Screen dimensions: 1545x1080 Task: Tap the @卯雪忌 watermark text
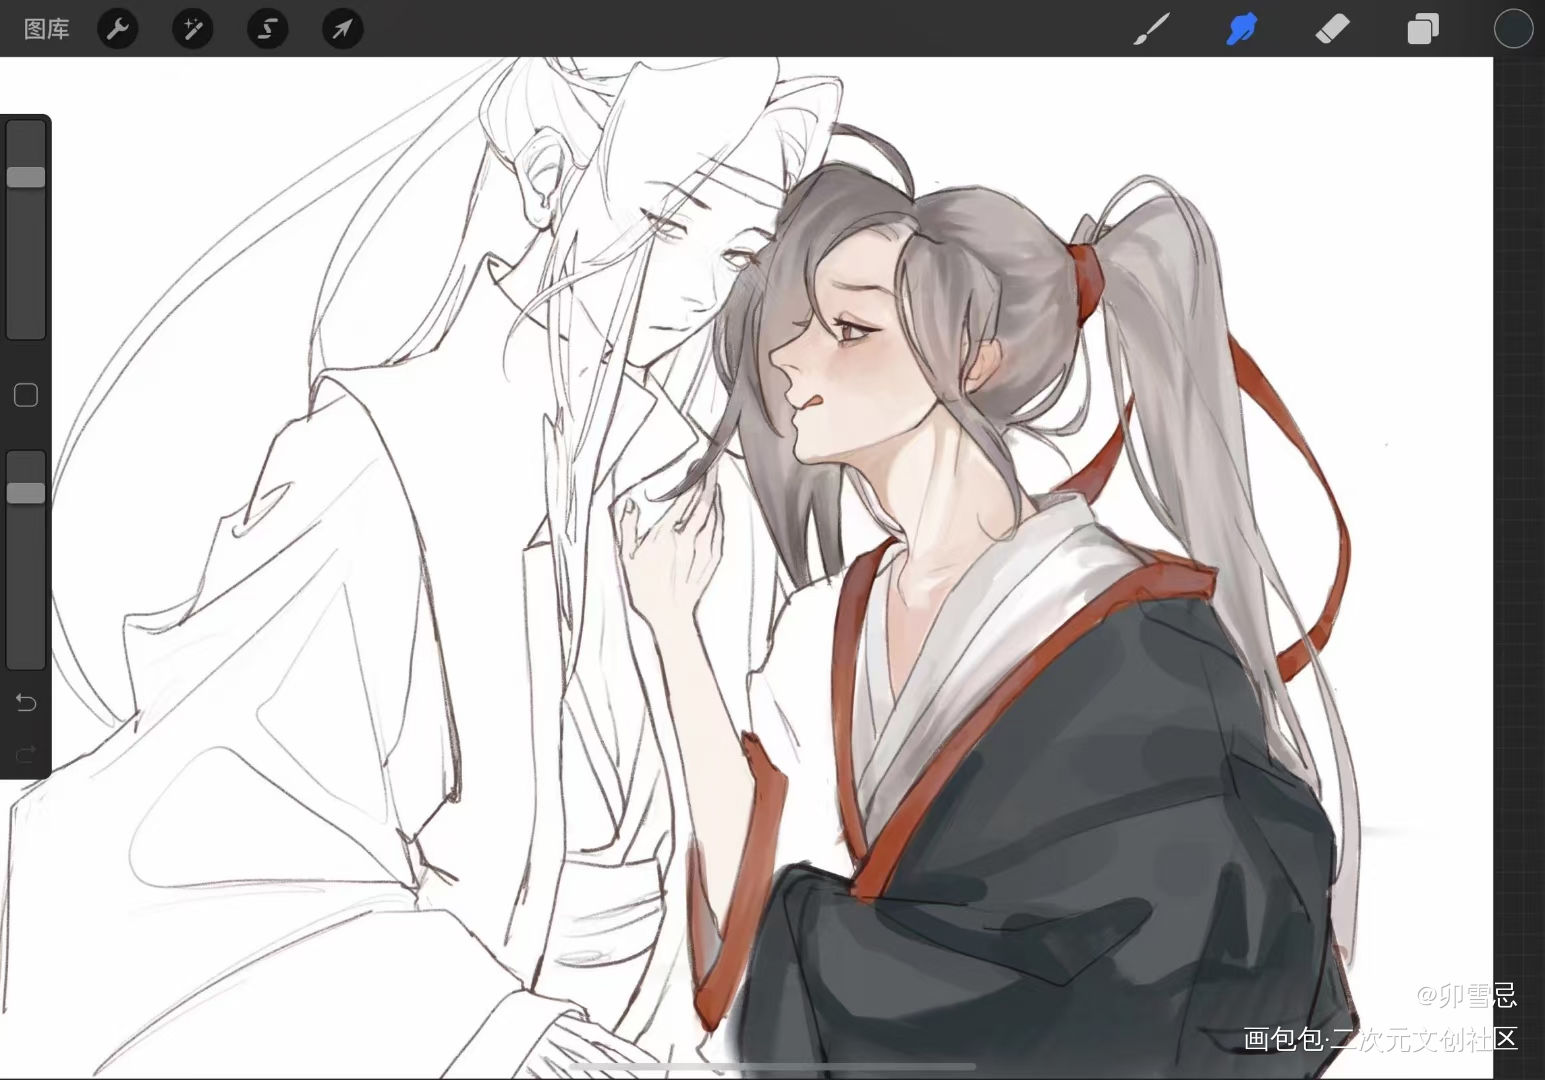[x=1466, y=995]
